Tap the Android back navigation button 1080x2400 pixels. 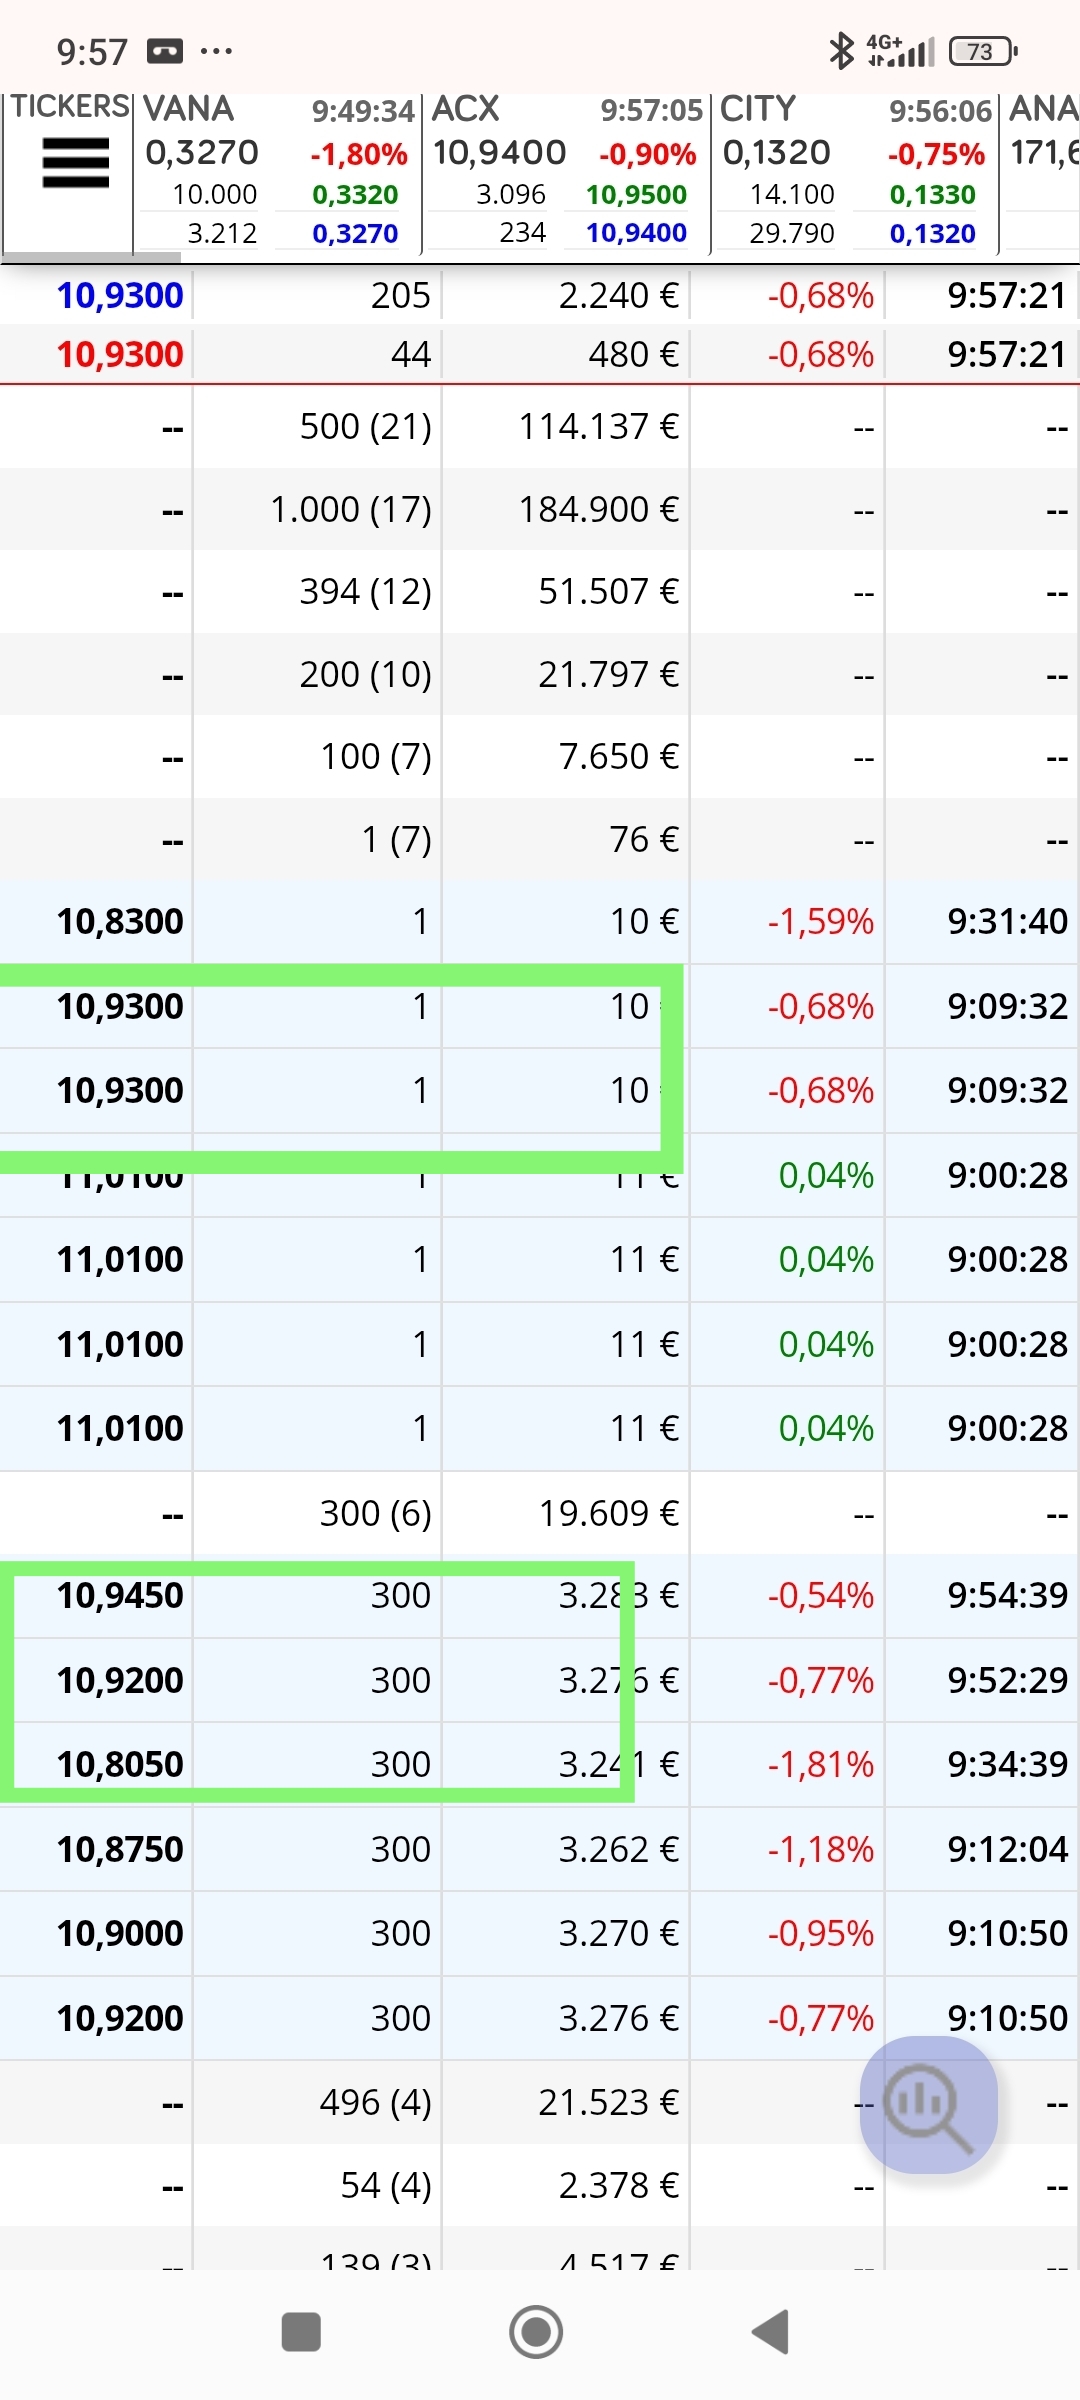[x=771, y=2332]
